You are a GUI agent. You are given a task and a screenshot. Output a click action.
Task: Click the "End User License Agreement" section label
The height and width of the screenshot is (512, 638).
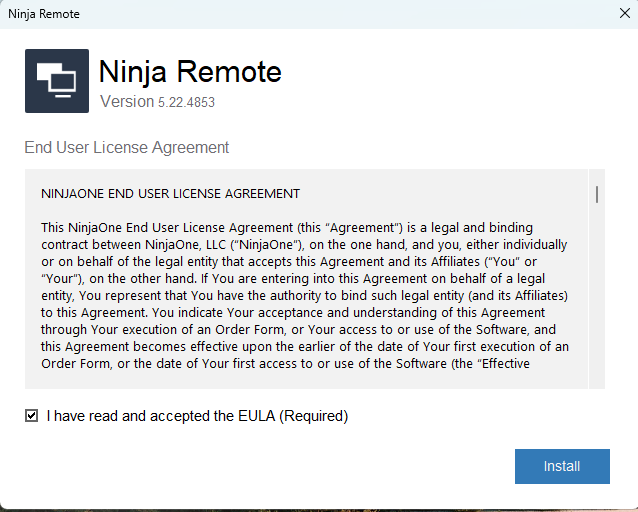127,148
